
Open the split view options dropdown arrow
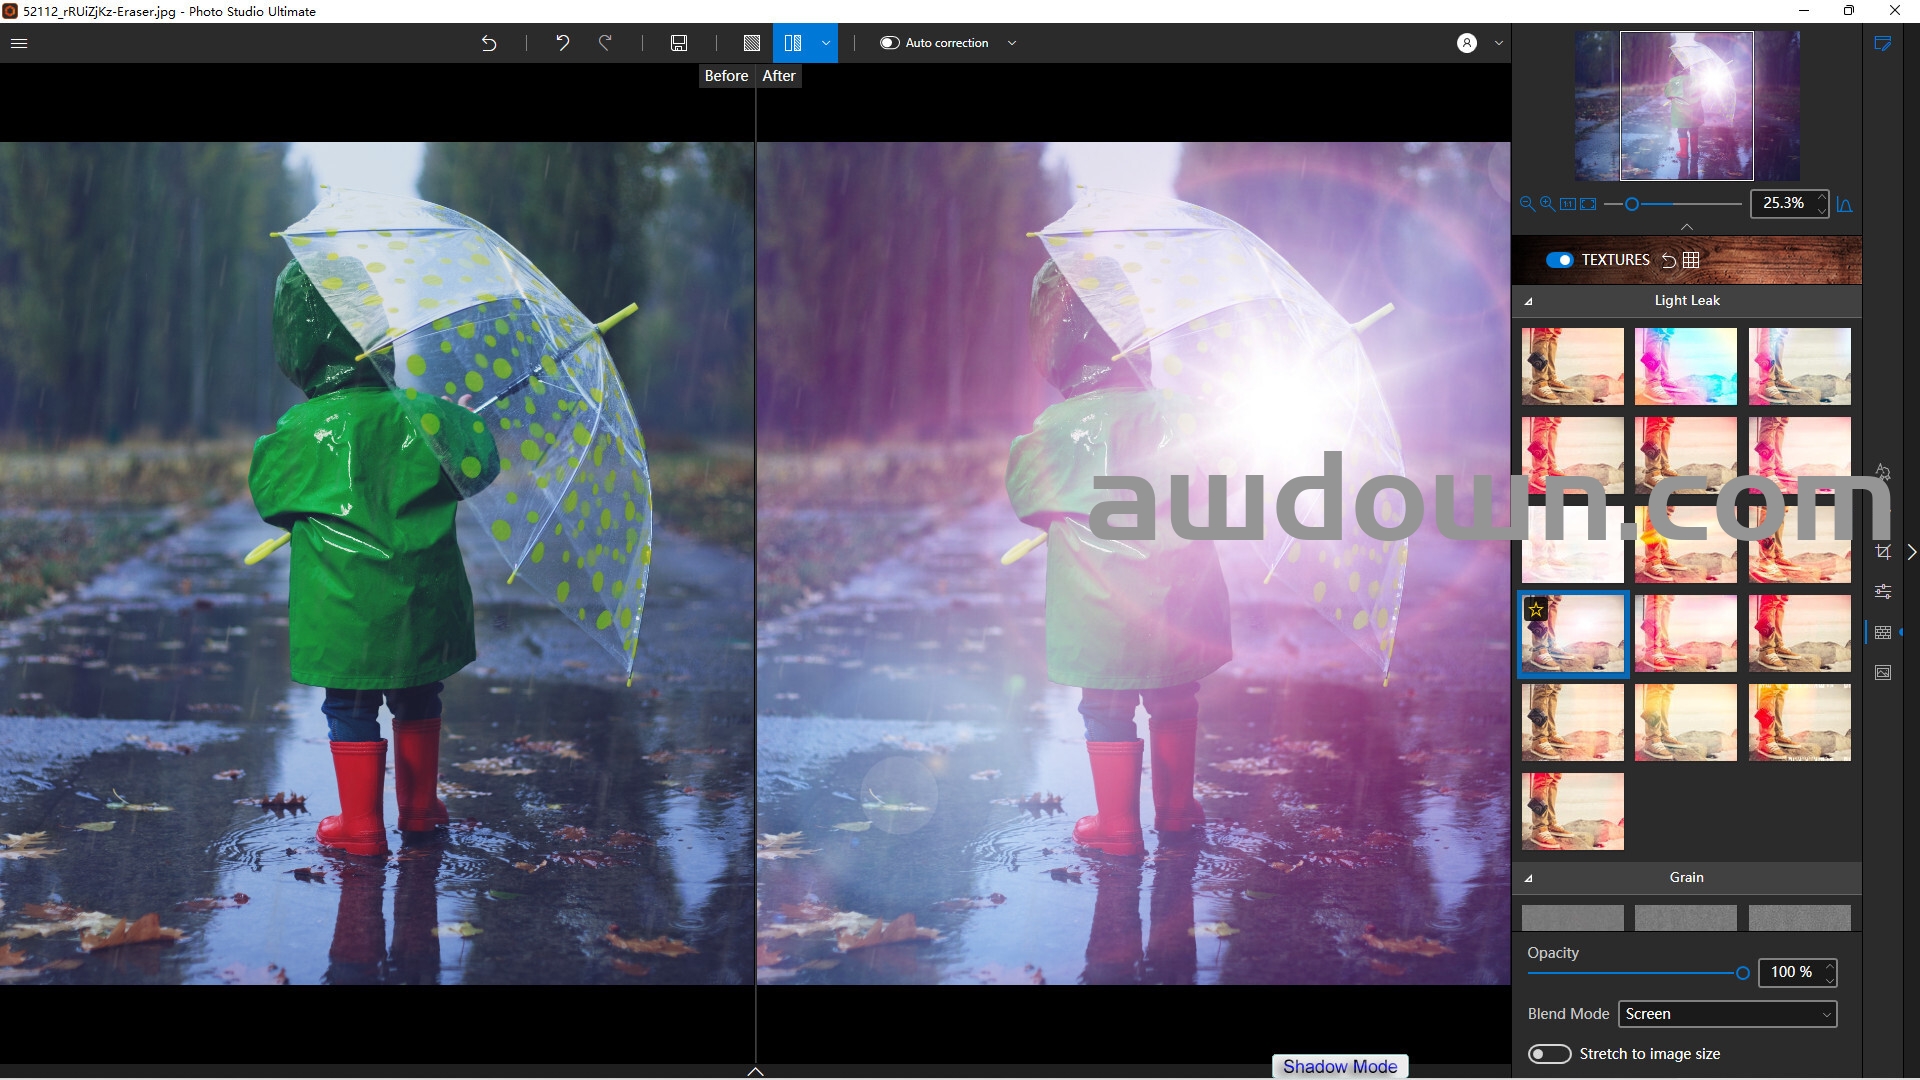pos(826,43)
